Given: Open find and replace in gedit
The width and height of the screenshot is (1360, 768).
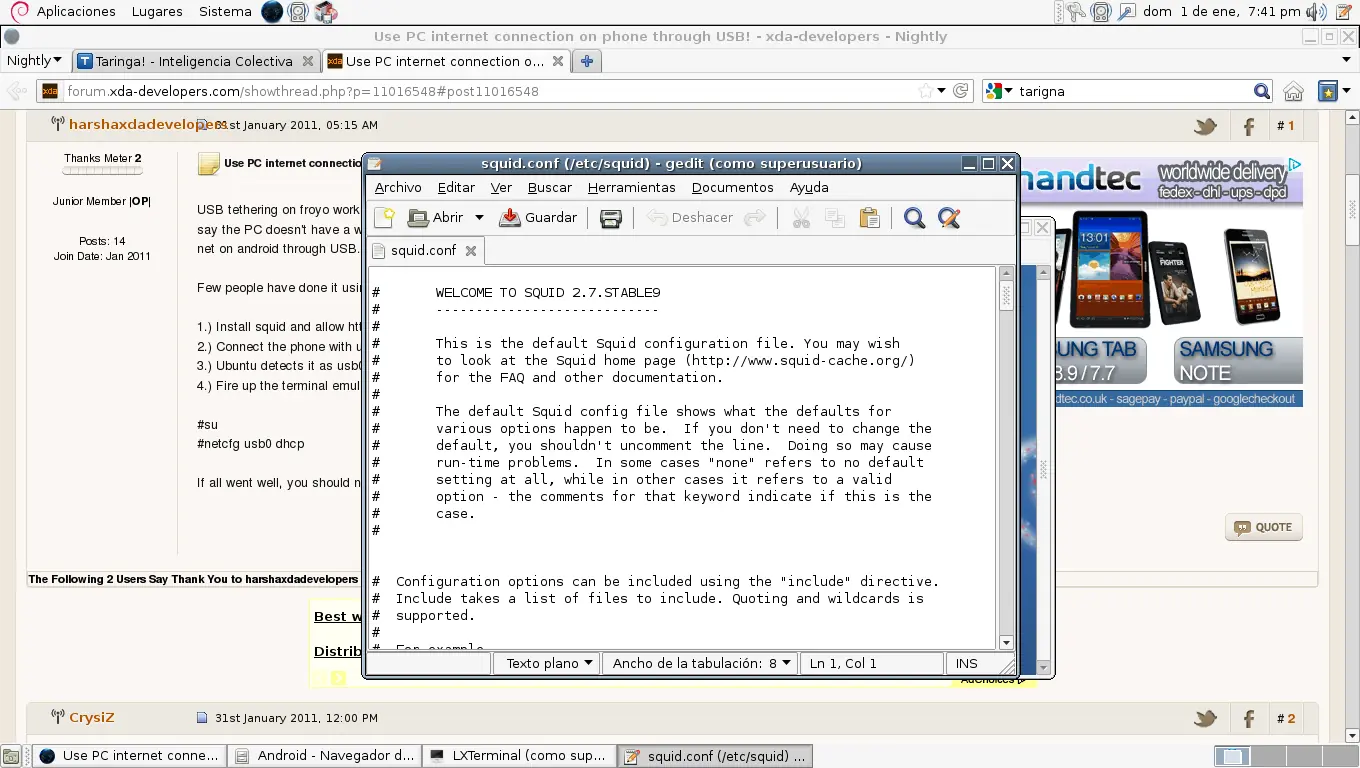Looking at the screenshot, I should pos(949,218).
